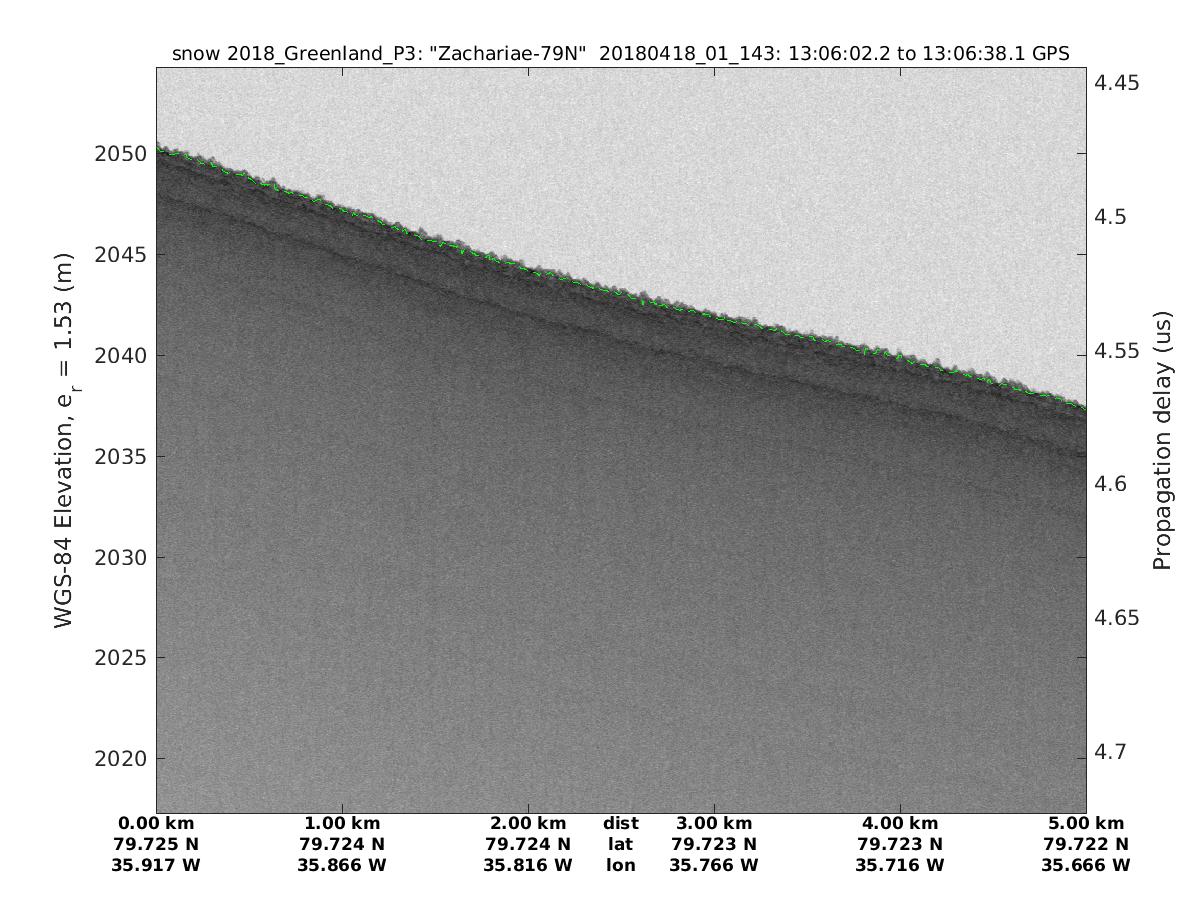Click the 4.5 propagation delay tick label
Image resolution: width=1200 pixels, height=900 pixels.
[x=1112, y=217]
